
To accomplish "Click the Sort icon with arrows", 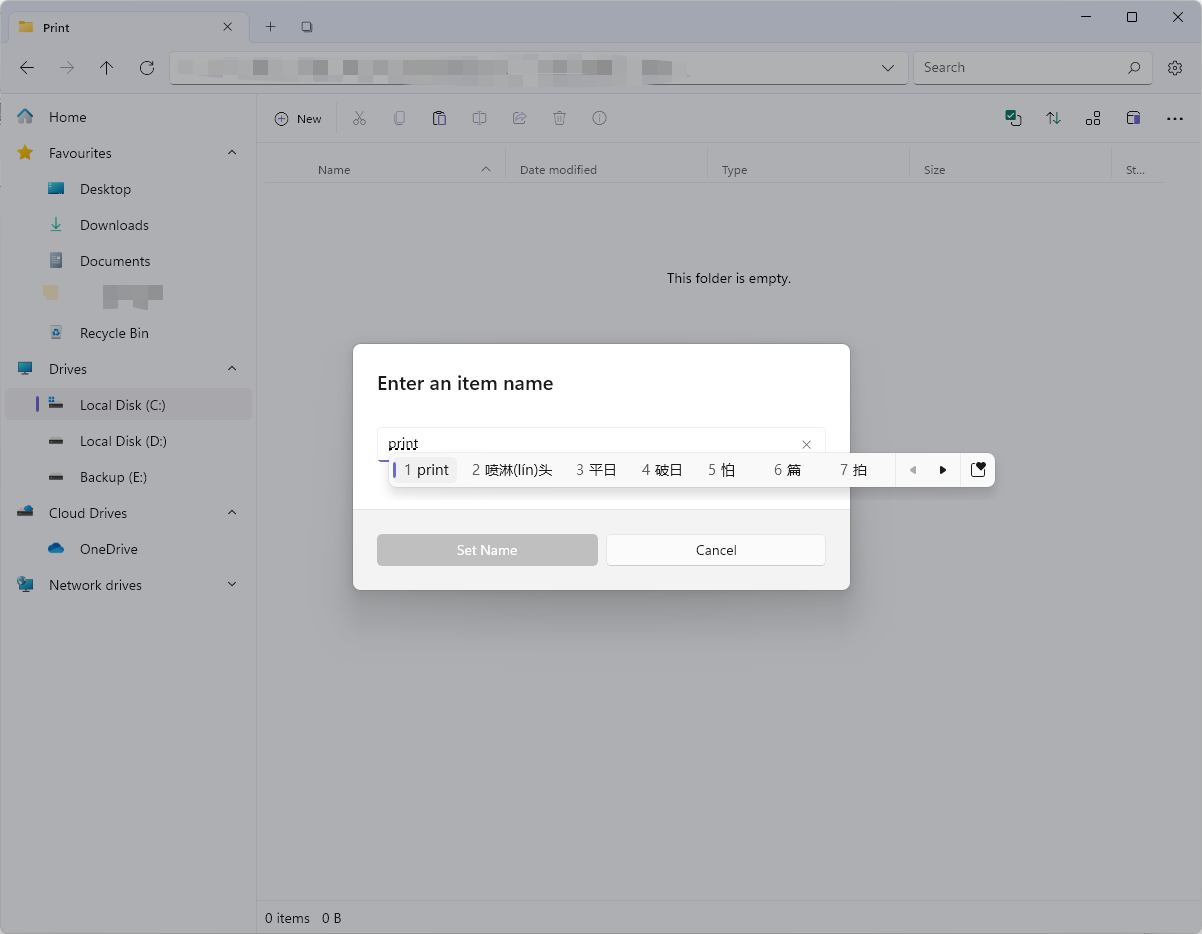I will [x=1053, y=118].
